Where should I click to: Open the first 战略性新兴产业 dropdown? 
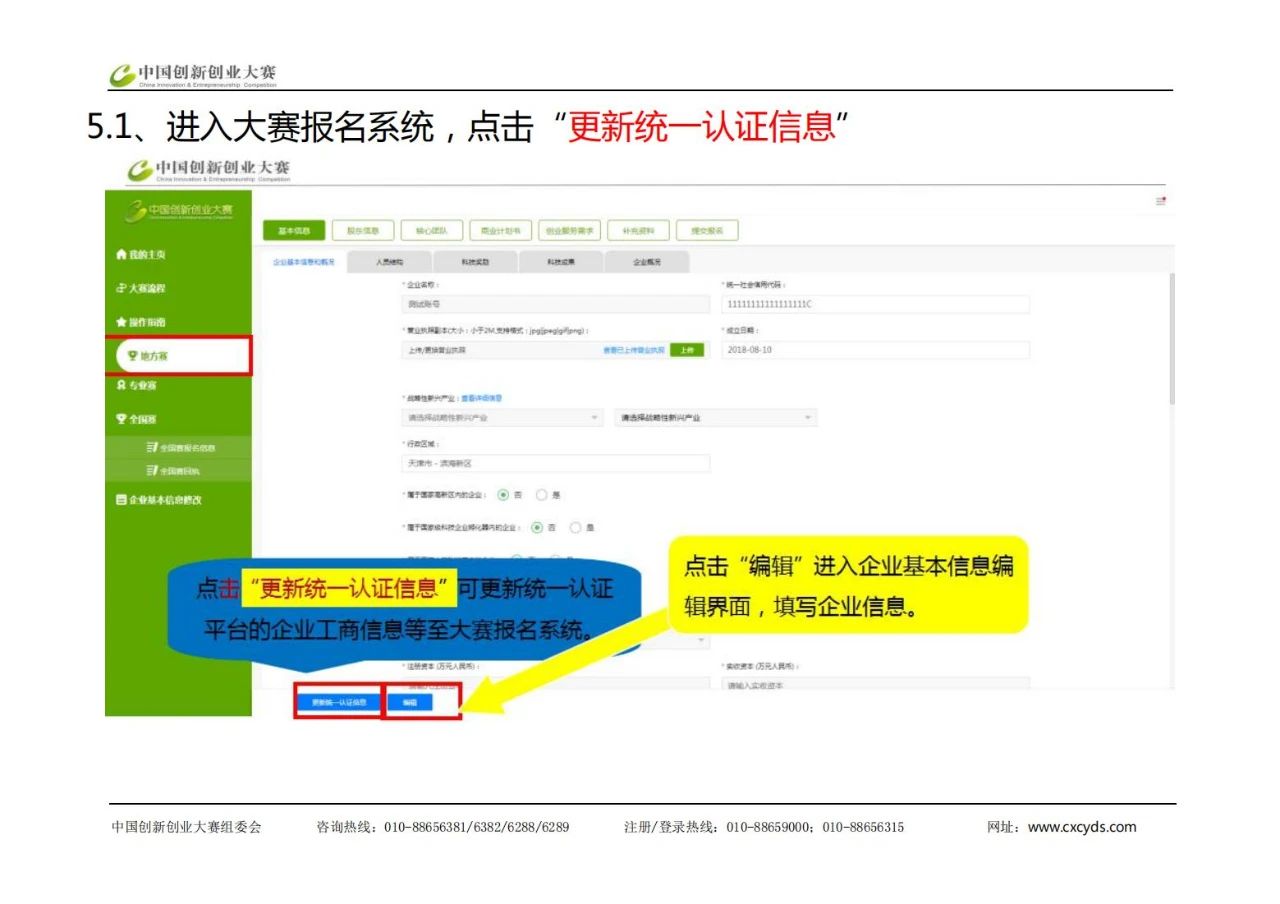(x=502, y=418)
